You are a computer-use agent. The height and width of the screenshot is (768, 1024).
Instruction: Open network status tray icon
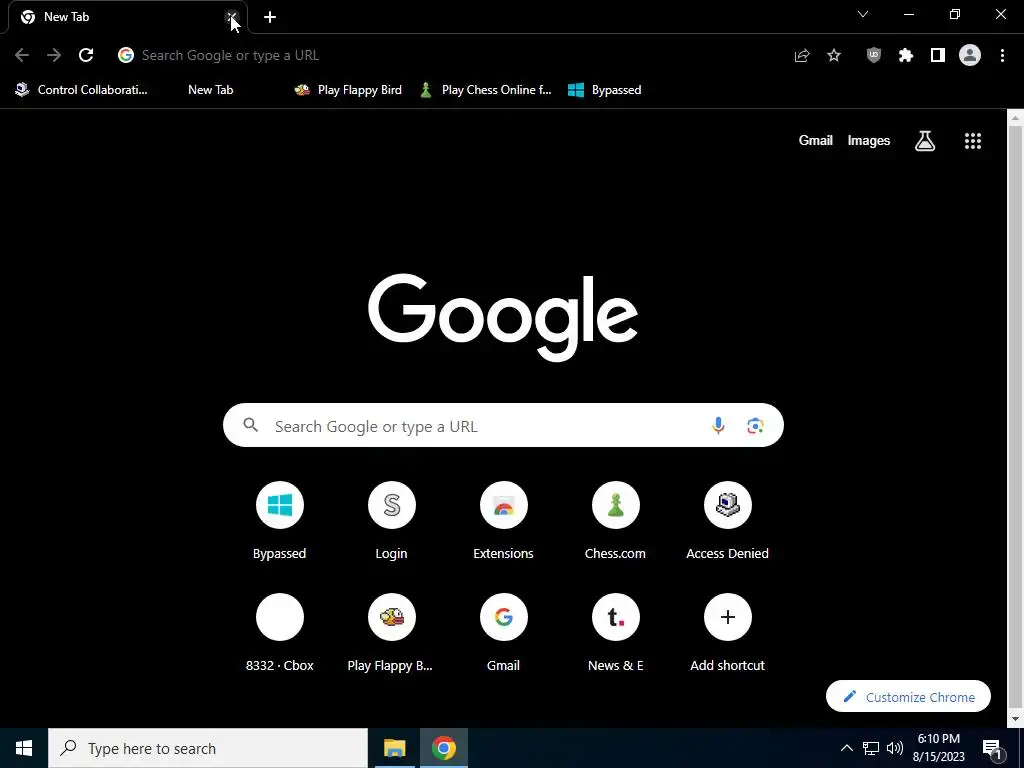tap(871, 748)
